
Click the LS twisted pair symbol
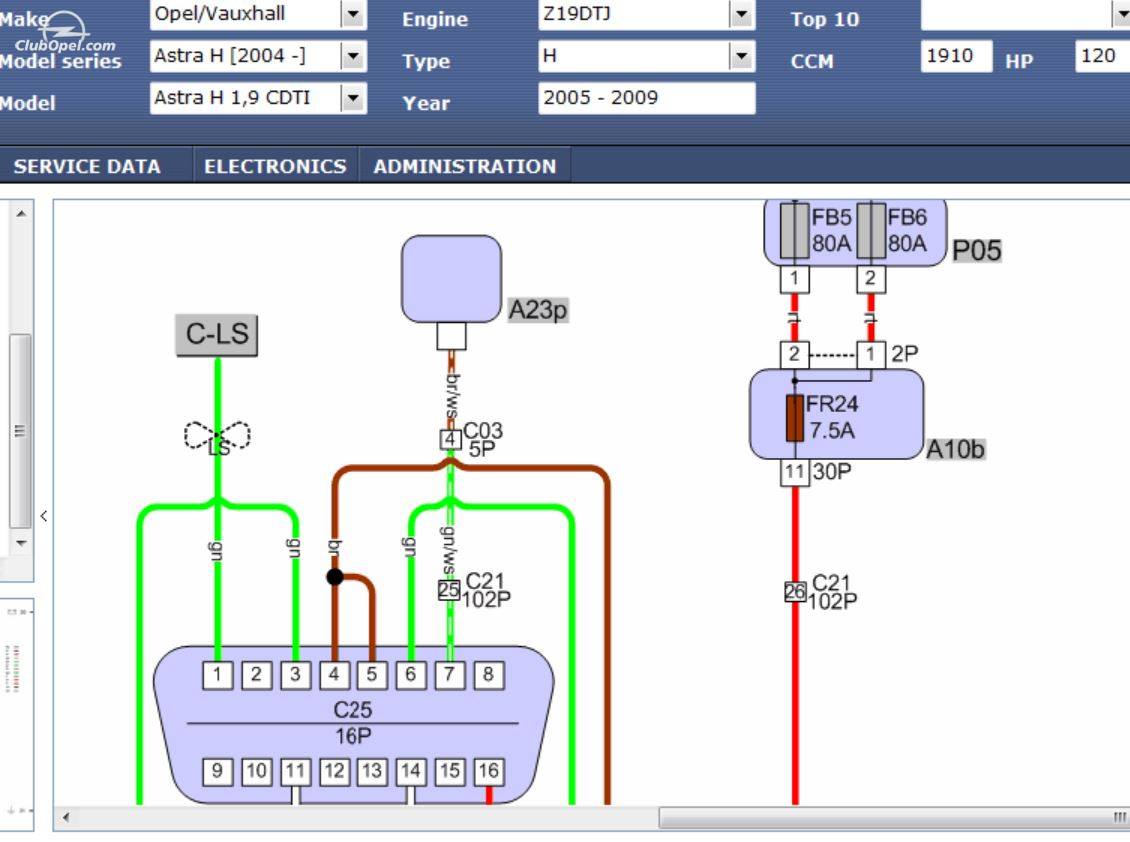(x=218, y=437)
